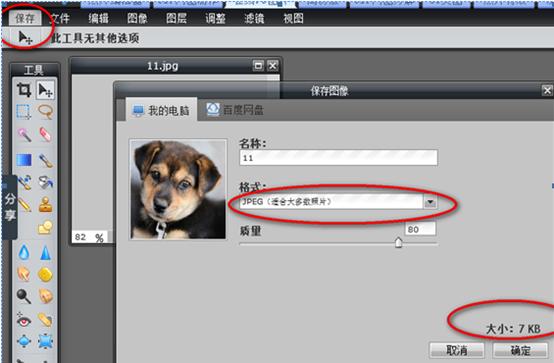Click the 名称 file name input field
554x363 pixels.
[338, 158]
